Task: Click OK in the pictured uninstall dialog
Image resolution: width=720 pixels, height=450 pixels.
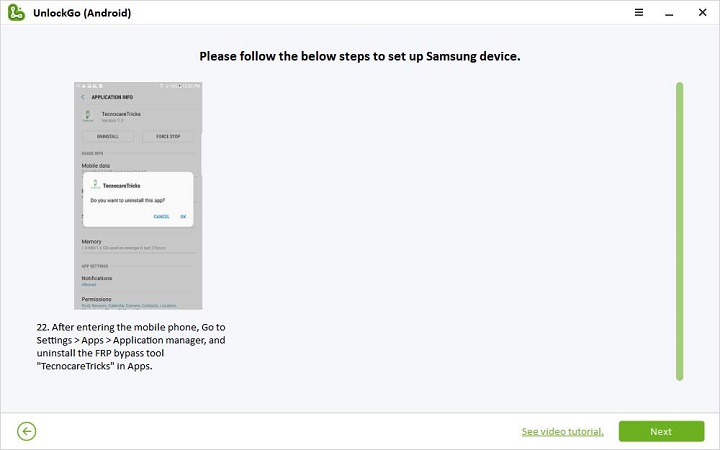Action: pos(183,217)
